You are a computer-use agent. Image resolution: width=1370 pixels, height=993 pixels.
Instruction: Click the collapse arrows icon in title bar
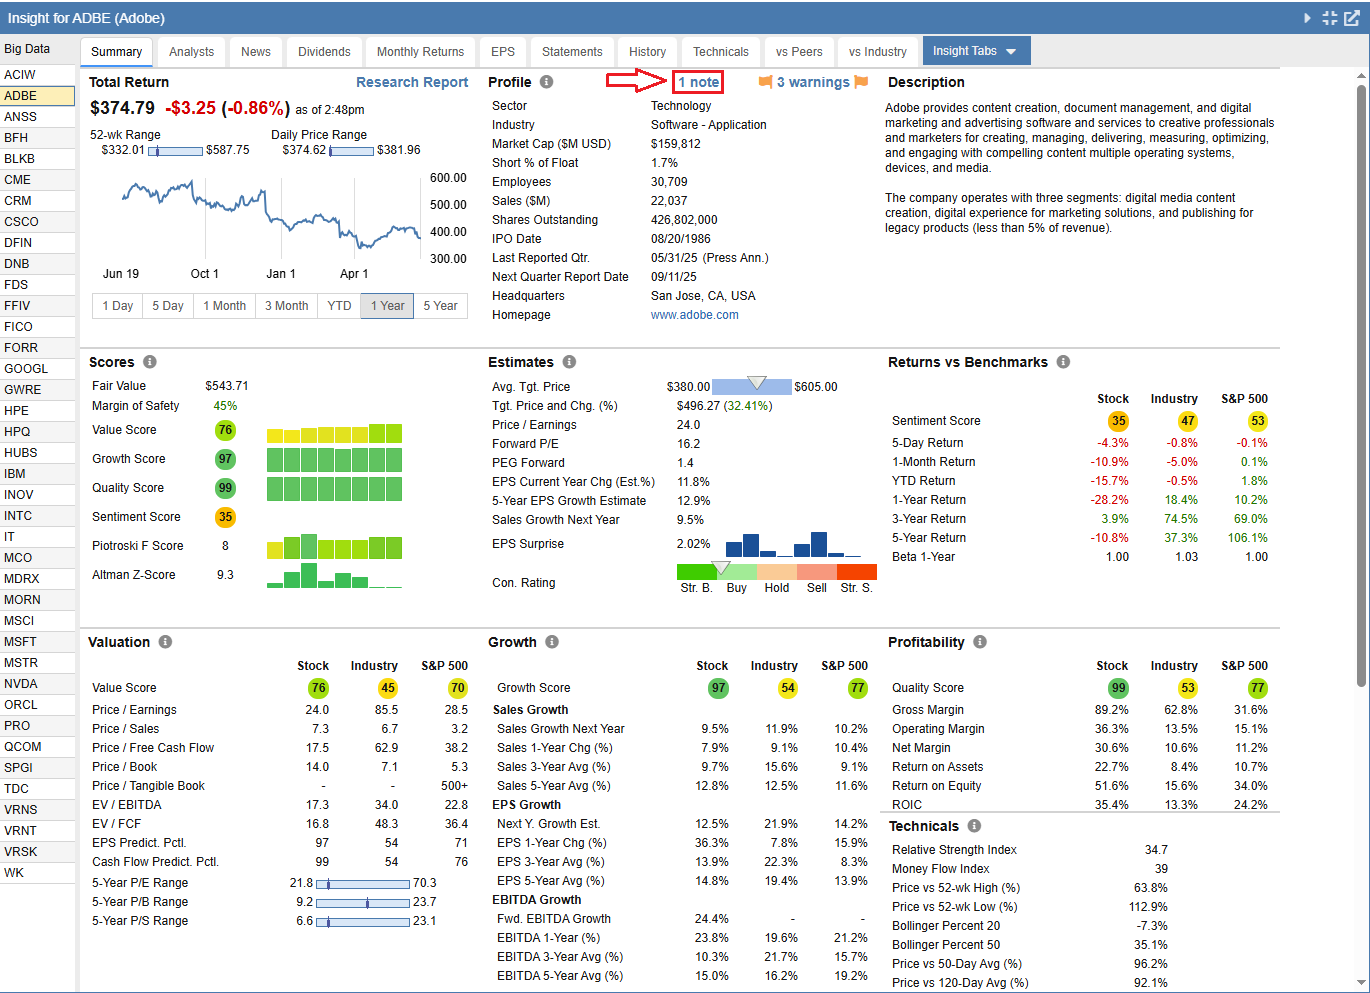1329,18
